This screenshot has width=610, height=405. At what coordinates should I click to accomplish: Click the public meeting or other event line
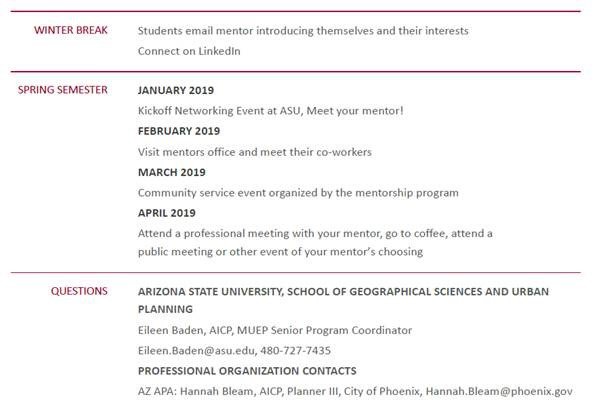(x=280, y=252)
